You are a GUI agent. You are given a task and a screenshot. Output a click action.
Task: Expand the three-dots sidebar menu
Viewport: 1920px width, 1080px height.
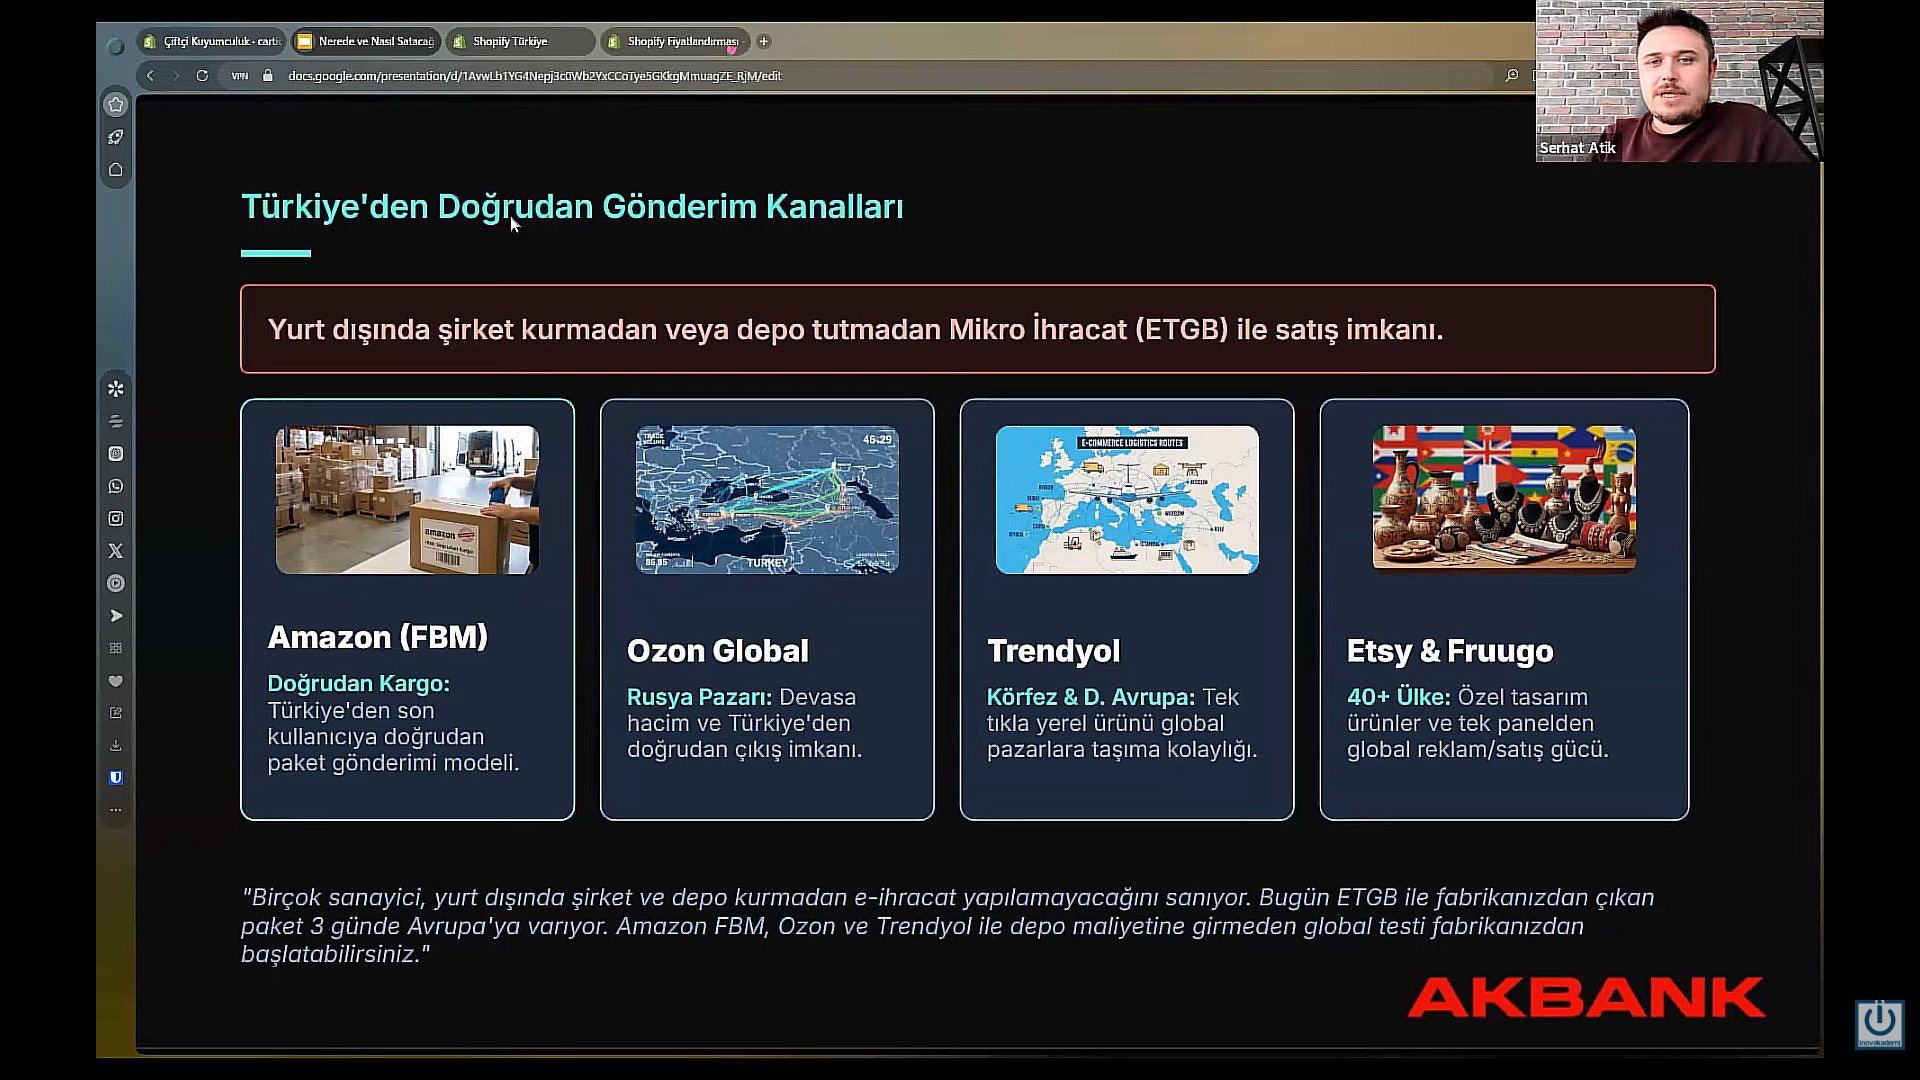coord(116,809)
